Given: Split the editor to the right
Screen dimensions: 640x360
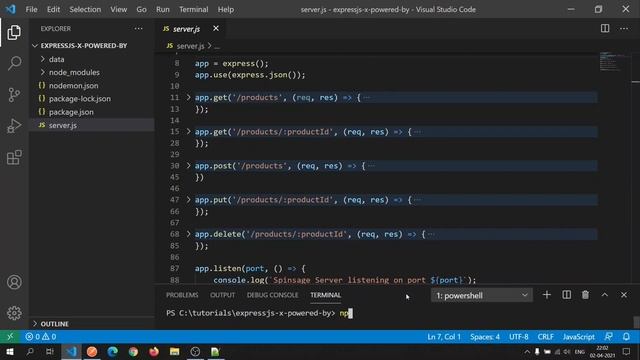Looking at the screenshot, I should pos(605,28).
